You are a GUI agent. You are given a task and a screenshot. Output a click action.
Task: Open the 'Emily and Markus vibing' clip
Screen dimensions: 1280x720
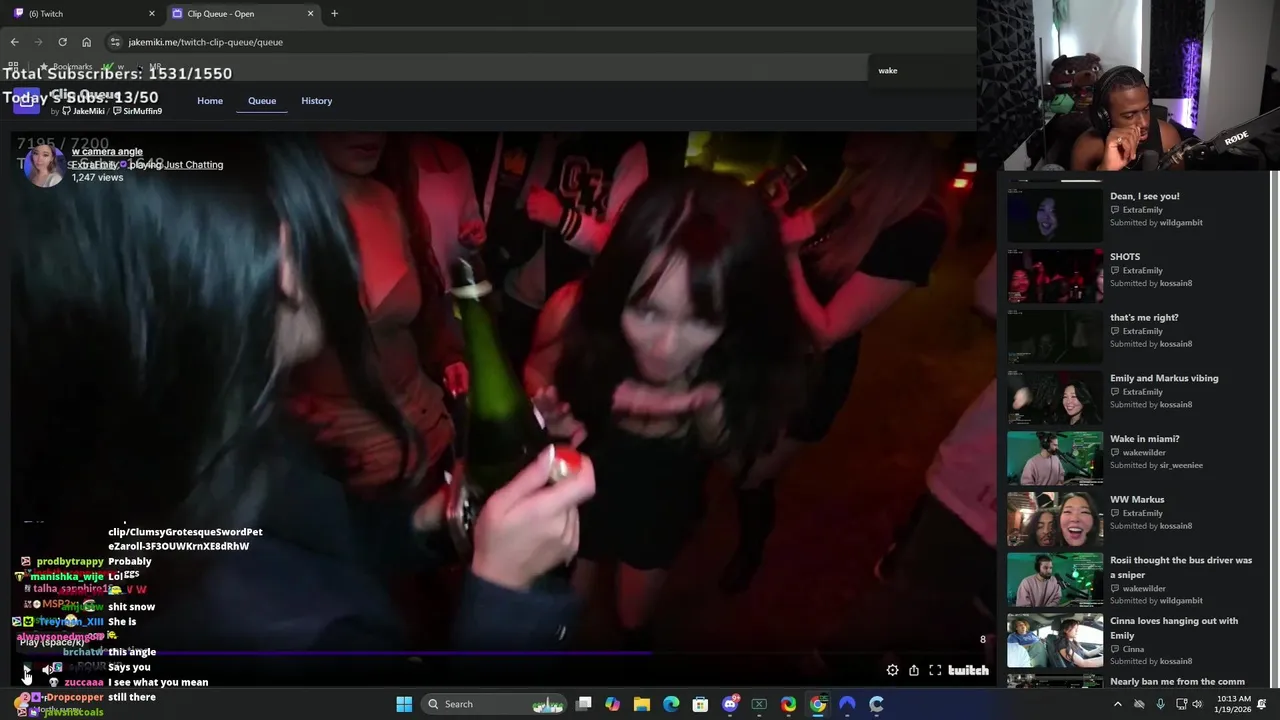(x=1055, y=397)
